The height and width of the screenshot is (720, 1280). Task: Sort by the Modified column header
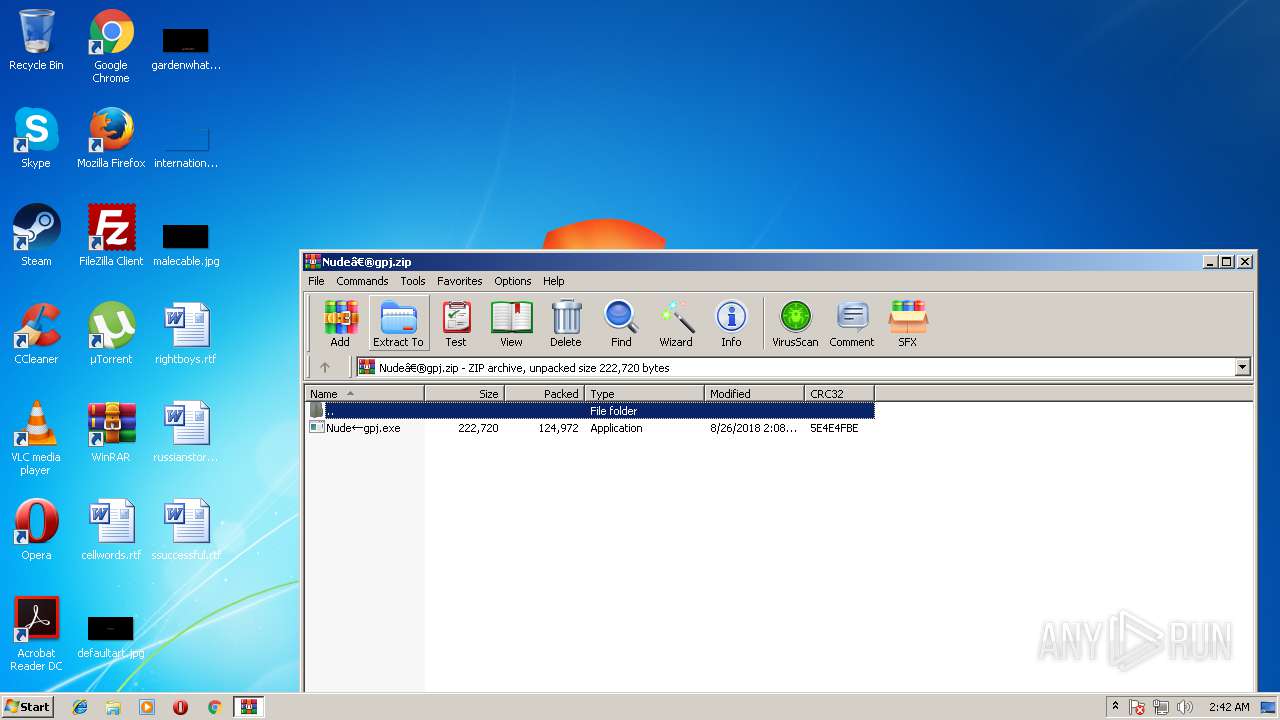754,393
